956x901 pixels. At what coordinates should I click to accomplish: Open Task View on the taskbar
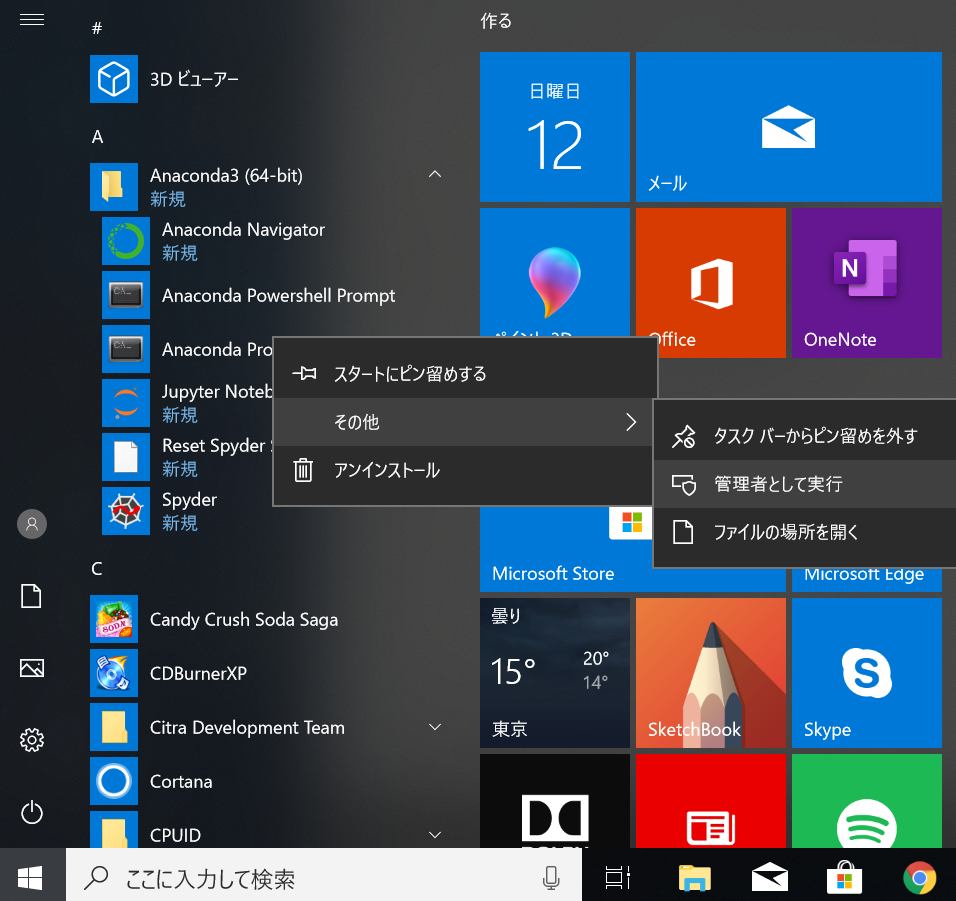pos(618,878)
